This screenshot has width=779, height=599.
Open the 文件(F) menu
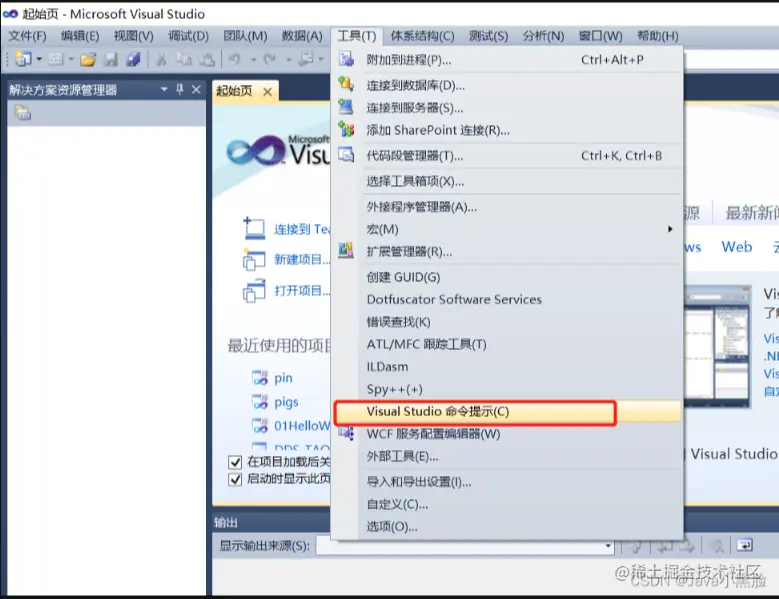[x=28, y=36]
